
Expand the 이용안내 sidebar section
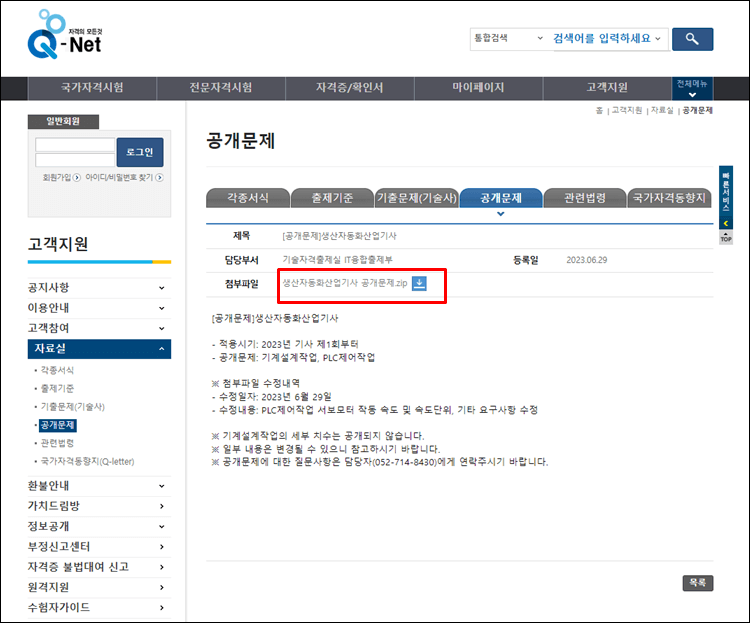(99, 308)
